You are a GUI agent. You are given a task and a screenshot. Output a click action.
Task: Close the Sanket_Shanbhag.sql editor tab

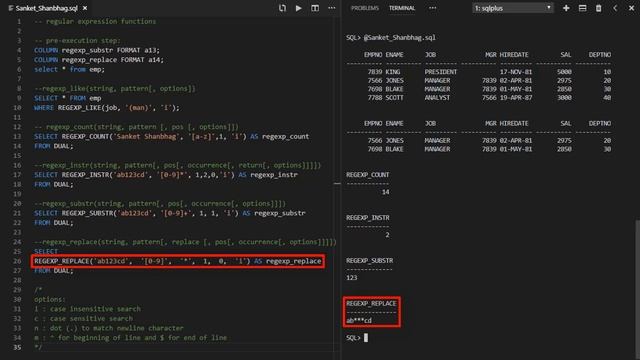[85, 8]
